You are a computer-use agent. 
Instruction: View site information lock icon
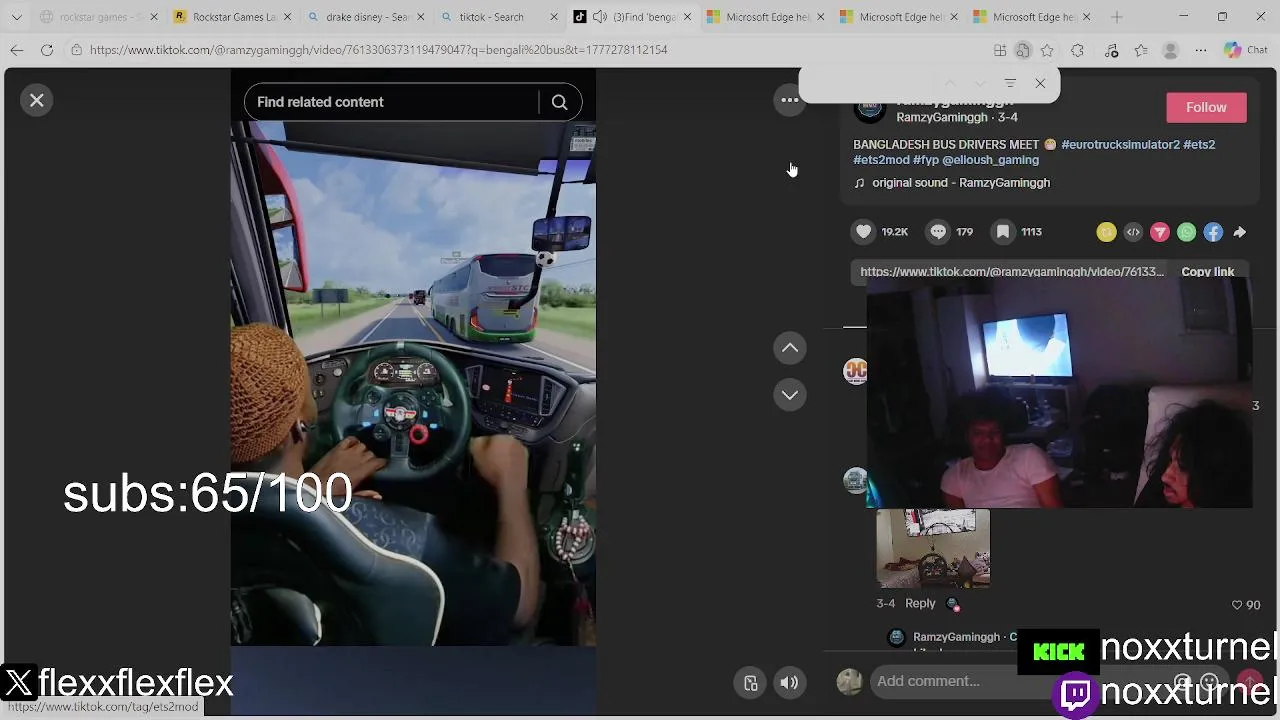point(76,50)
